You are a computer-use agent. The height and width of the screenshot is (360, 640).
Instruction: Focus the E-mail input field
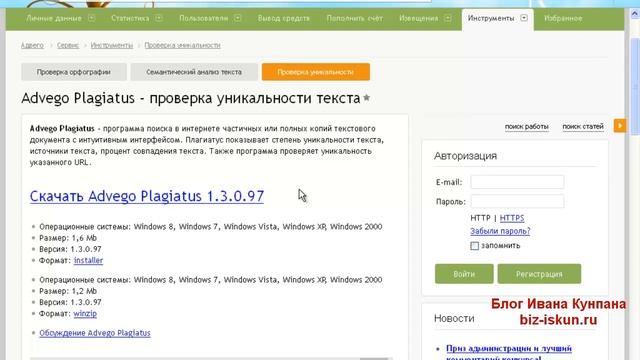click(x=517, y=182)
